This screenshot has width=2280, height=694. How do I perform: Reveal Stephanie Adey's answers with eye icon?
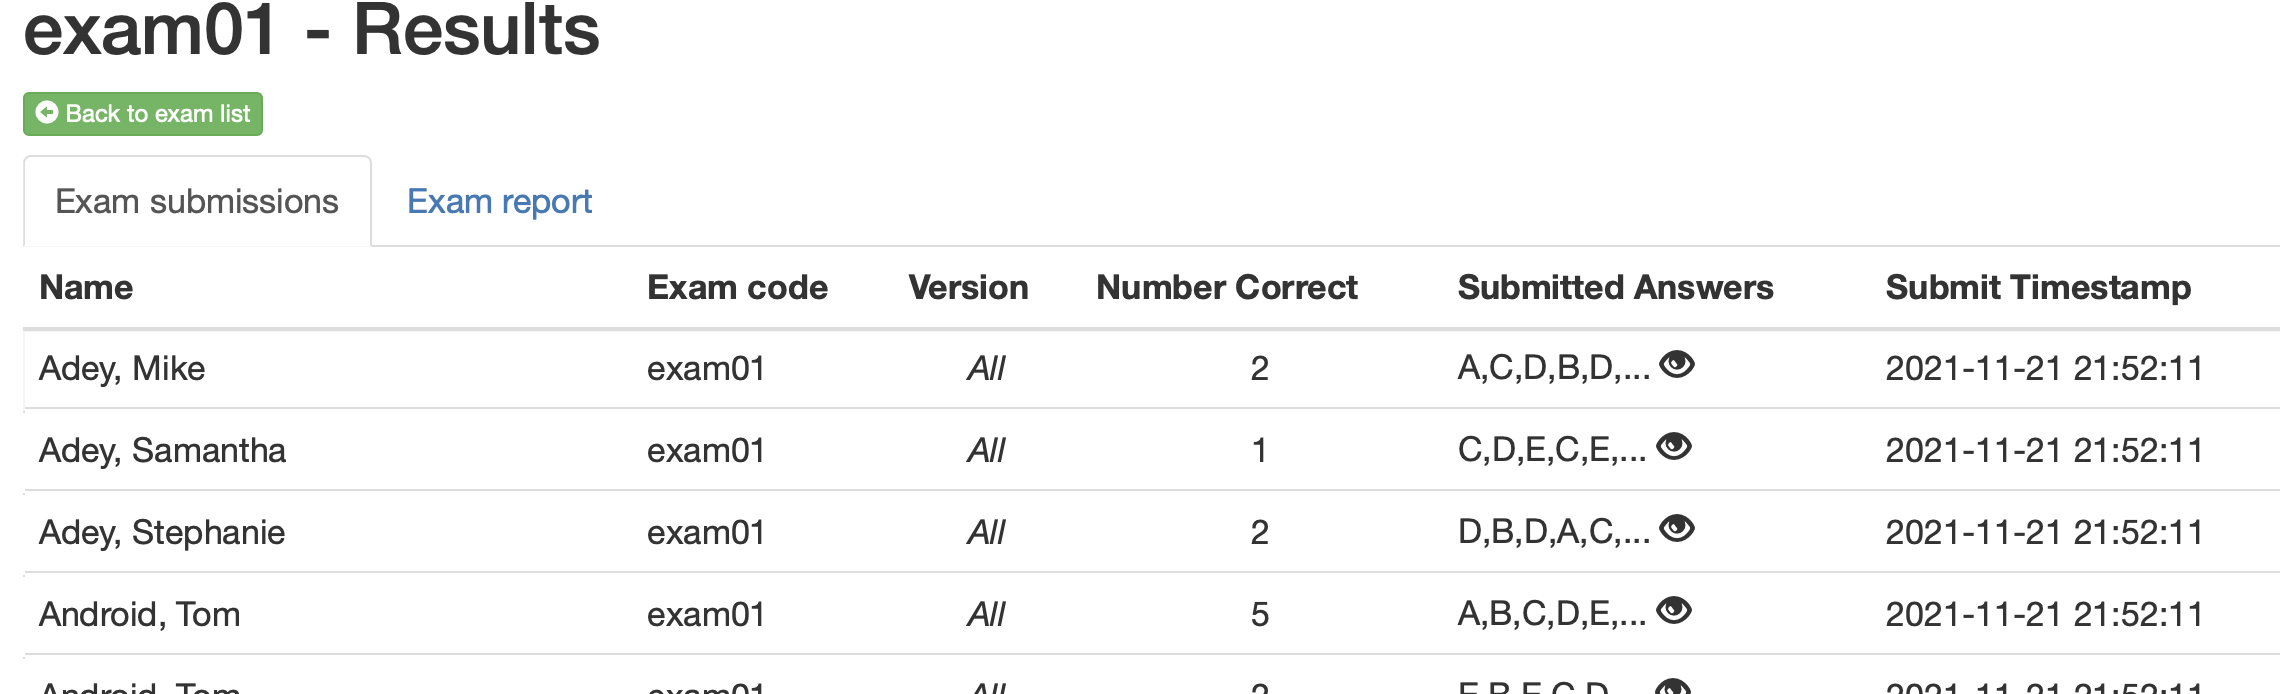1677,529
